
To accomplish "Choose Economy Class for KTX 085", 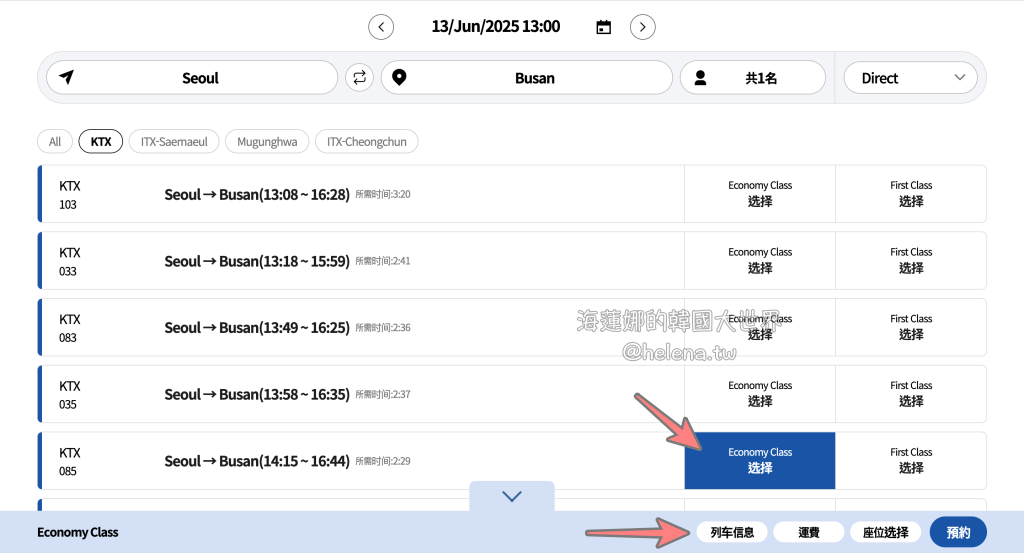I will (760, 460).
